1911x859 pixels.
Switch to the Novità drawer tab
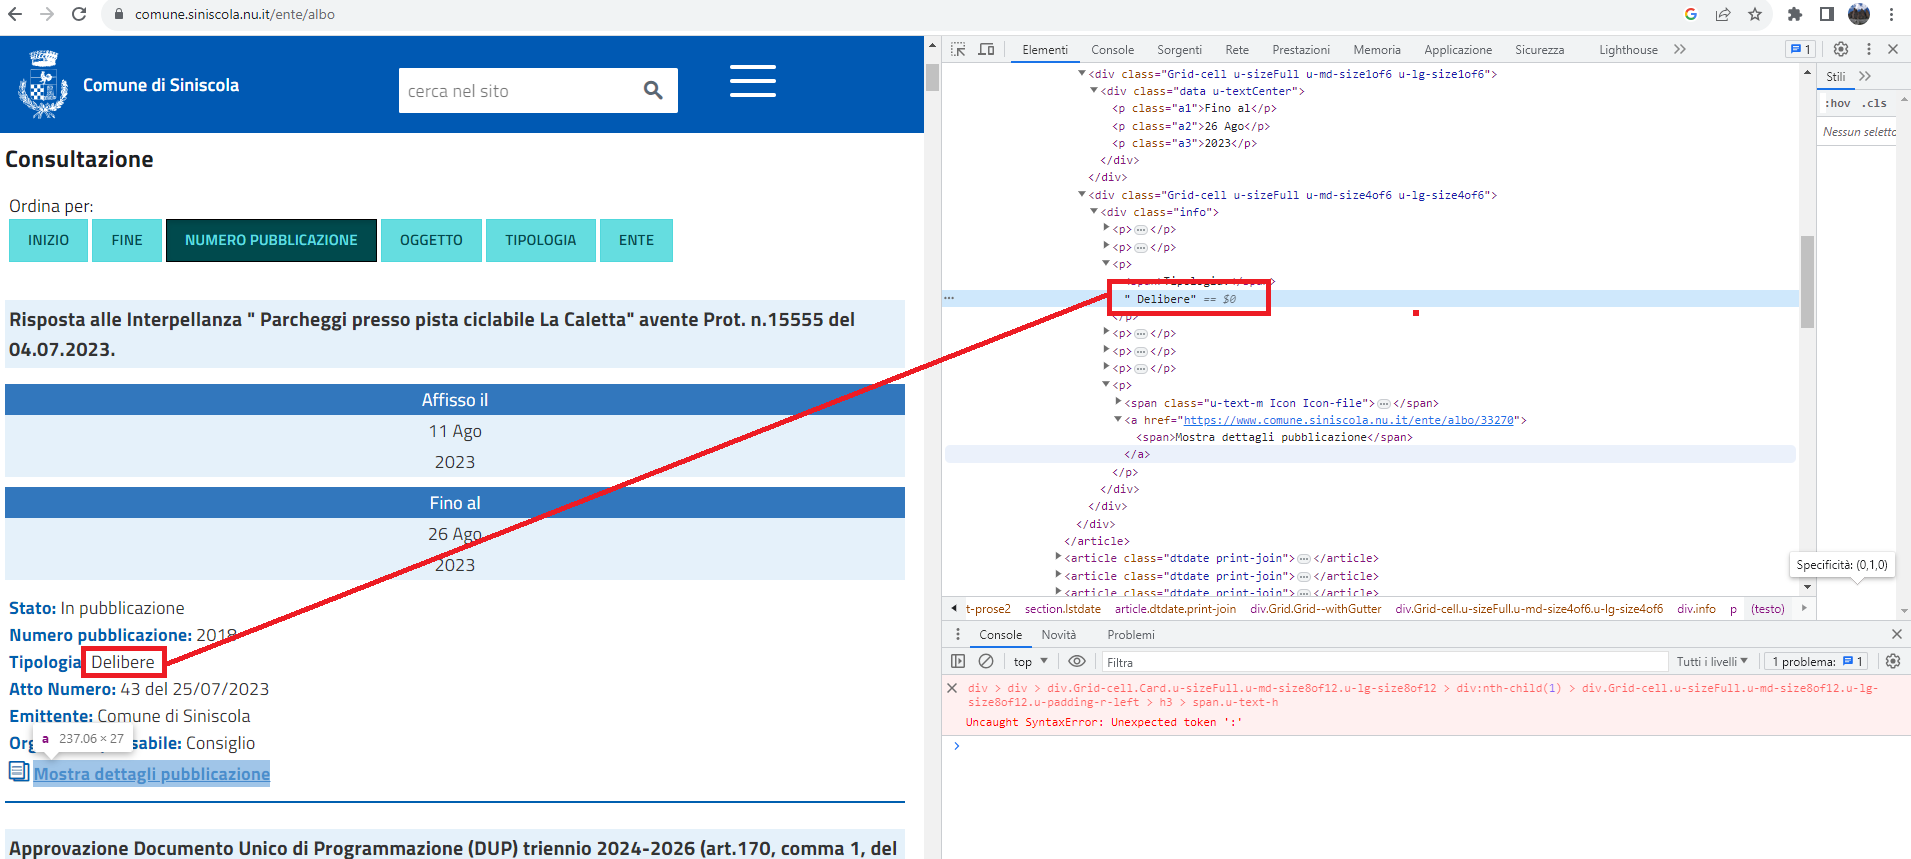(1059, 635)
